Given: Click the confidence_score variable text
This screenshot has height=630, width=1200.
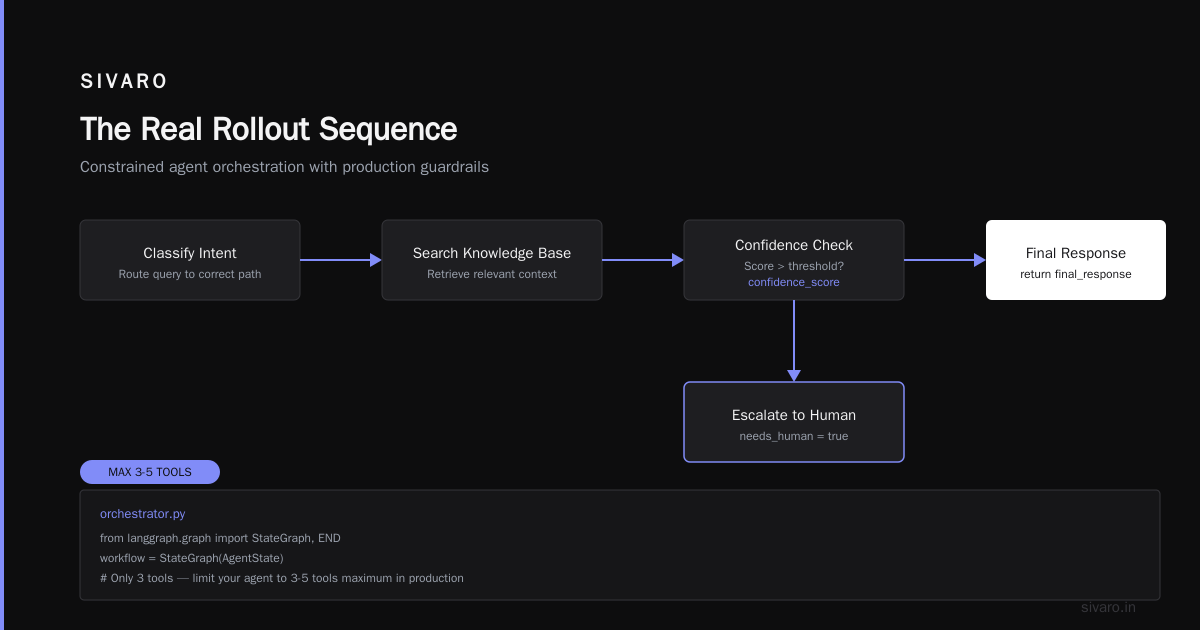Looking at the screenshot, I should [794, 282].
